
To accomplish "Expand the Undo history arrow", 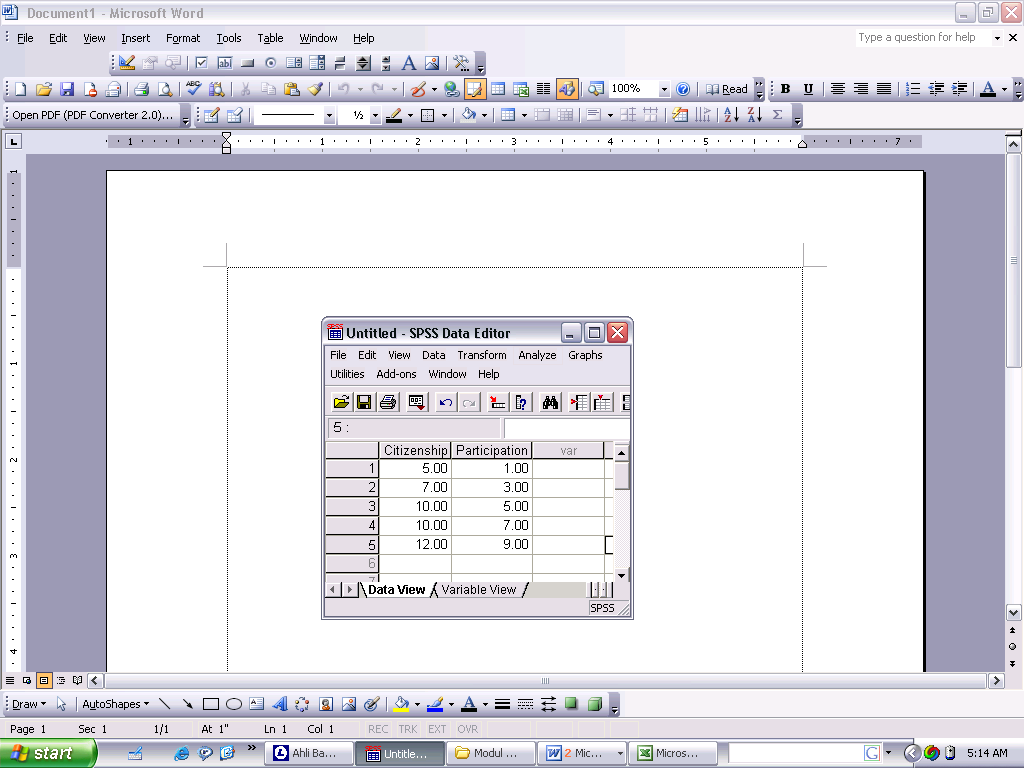I will tap(360, 89).
